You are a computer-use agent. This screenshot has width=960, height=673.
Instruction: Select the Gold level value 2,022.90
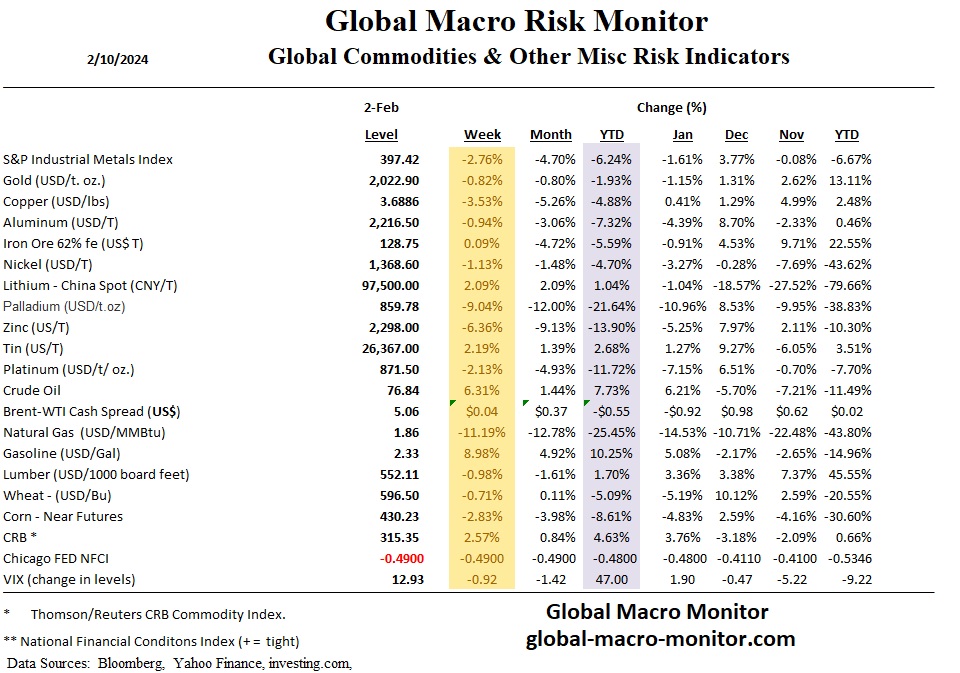[393, 180]
